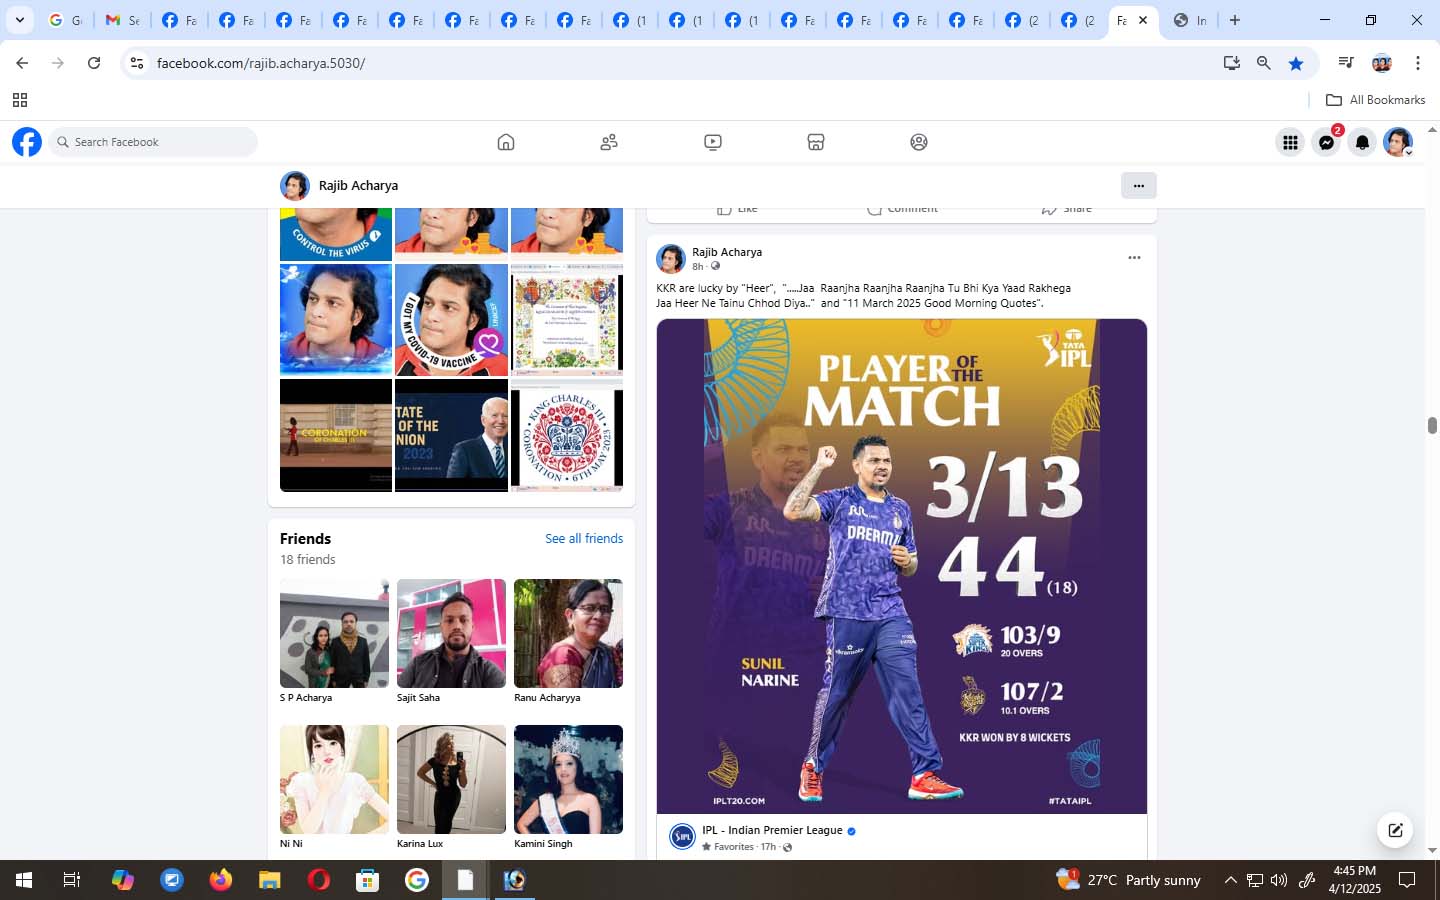Open the Windows Start menu
The width and height of the screenshot is (1440, 900).
click(x=23, y=880)
